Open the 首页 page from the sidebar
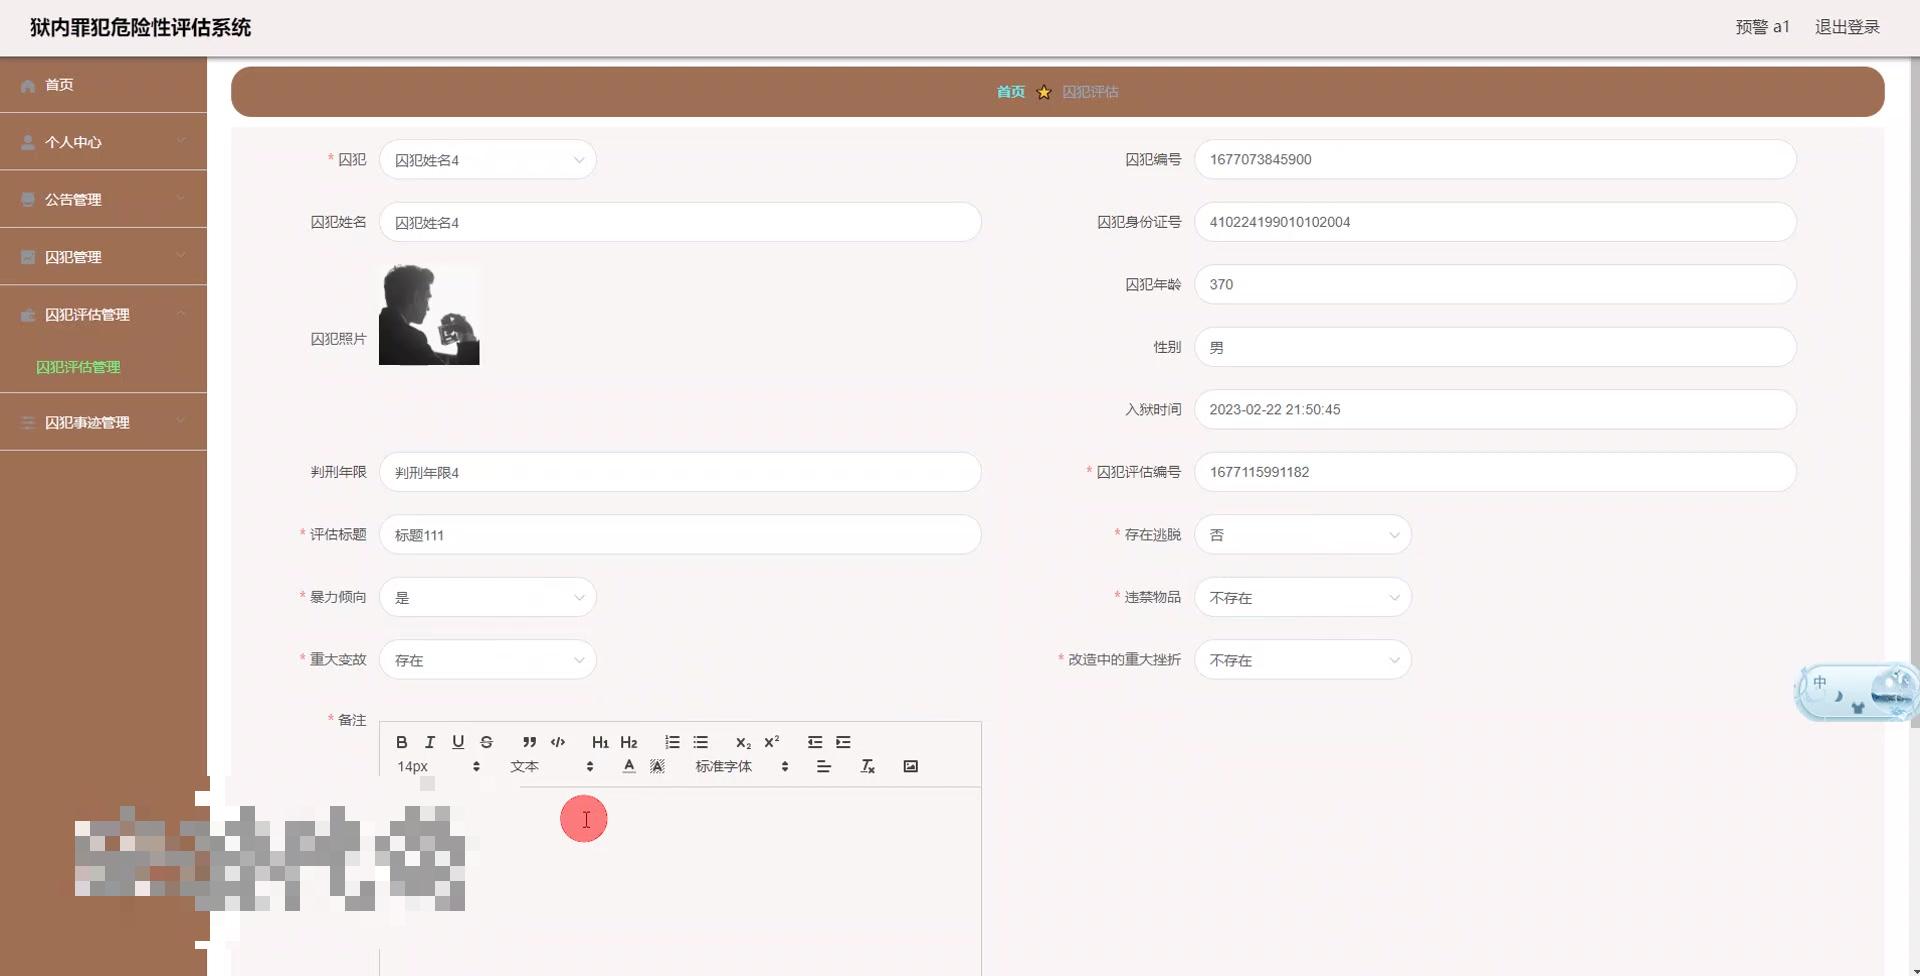 [103, 85]
